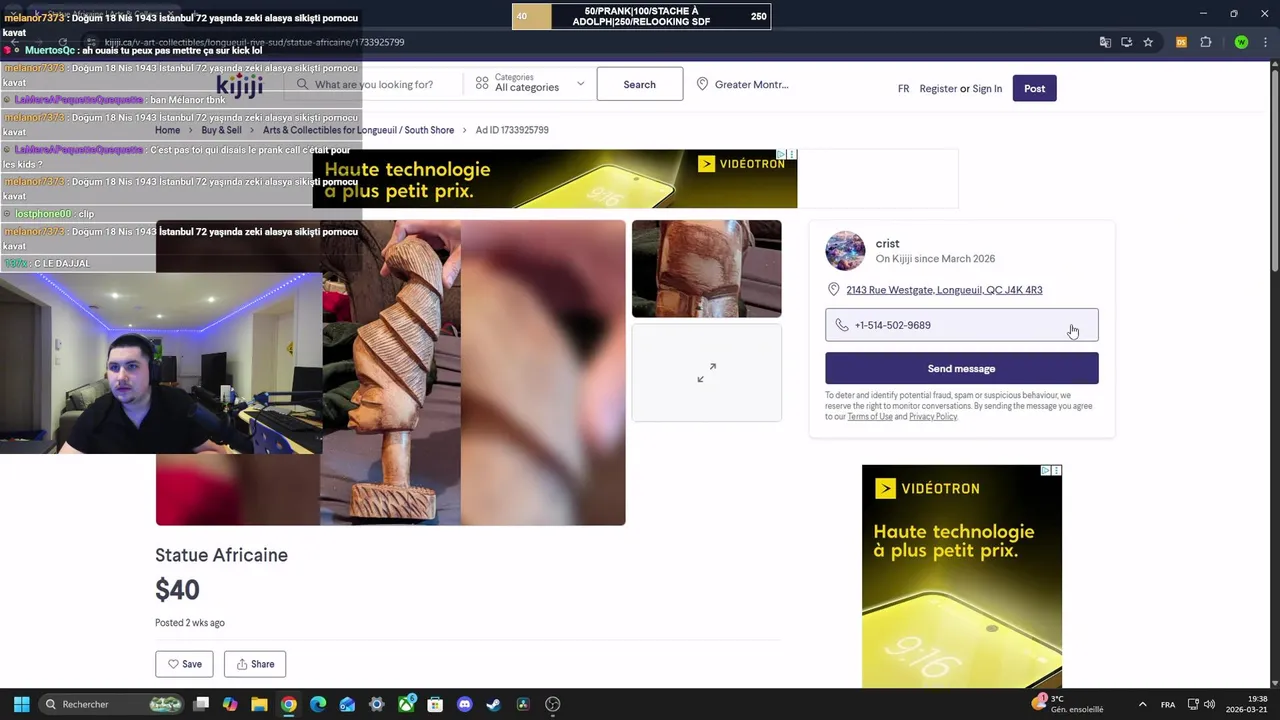The height and width of the screenshot is (720, 1280).
Task: Open the green W profile avatar
Action: 1241,42
